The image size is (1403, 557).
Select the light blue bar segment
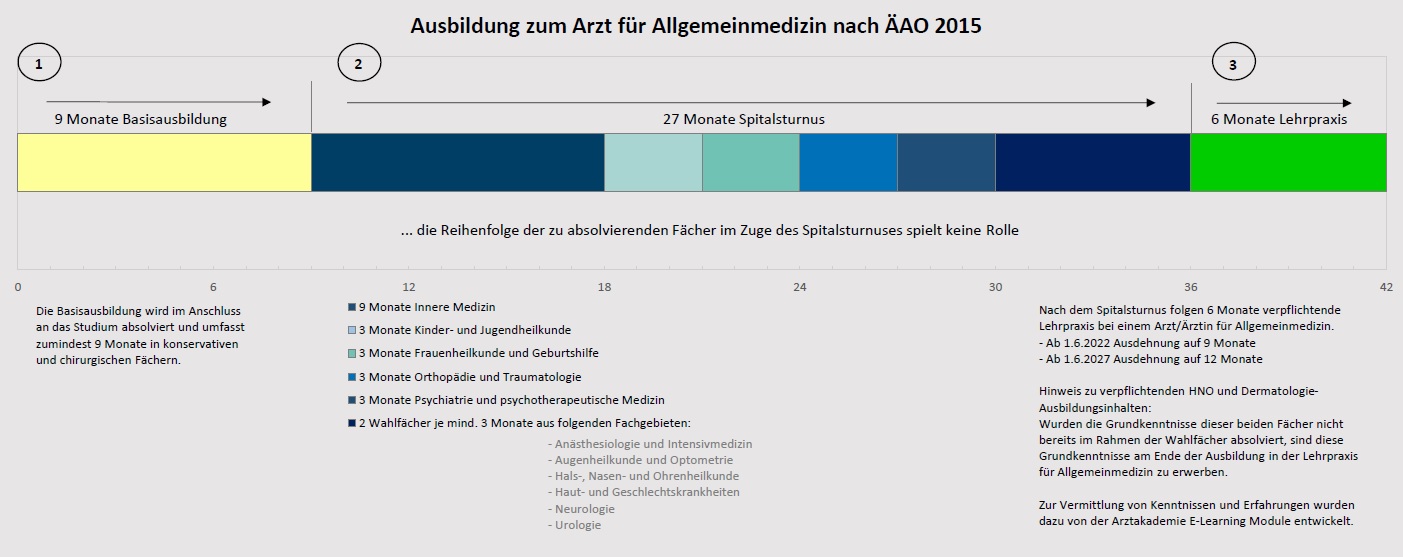pyautogui.click(x=653, y=162)
